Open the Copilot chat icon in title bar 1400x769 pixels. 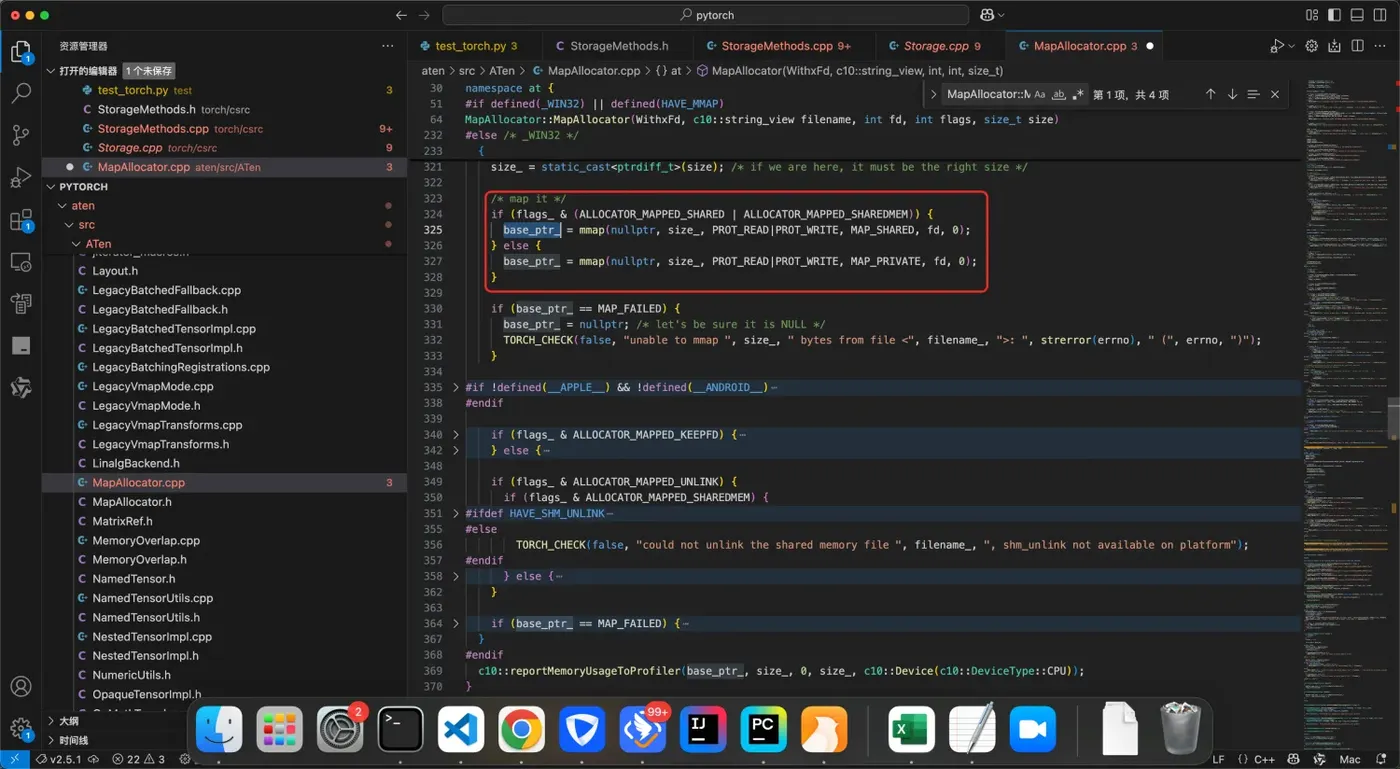987,15
